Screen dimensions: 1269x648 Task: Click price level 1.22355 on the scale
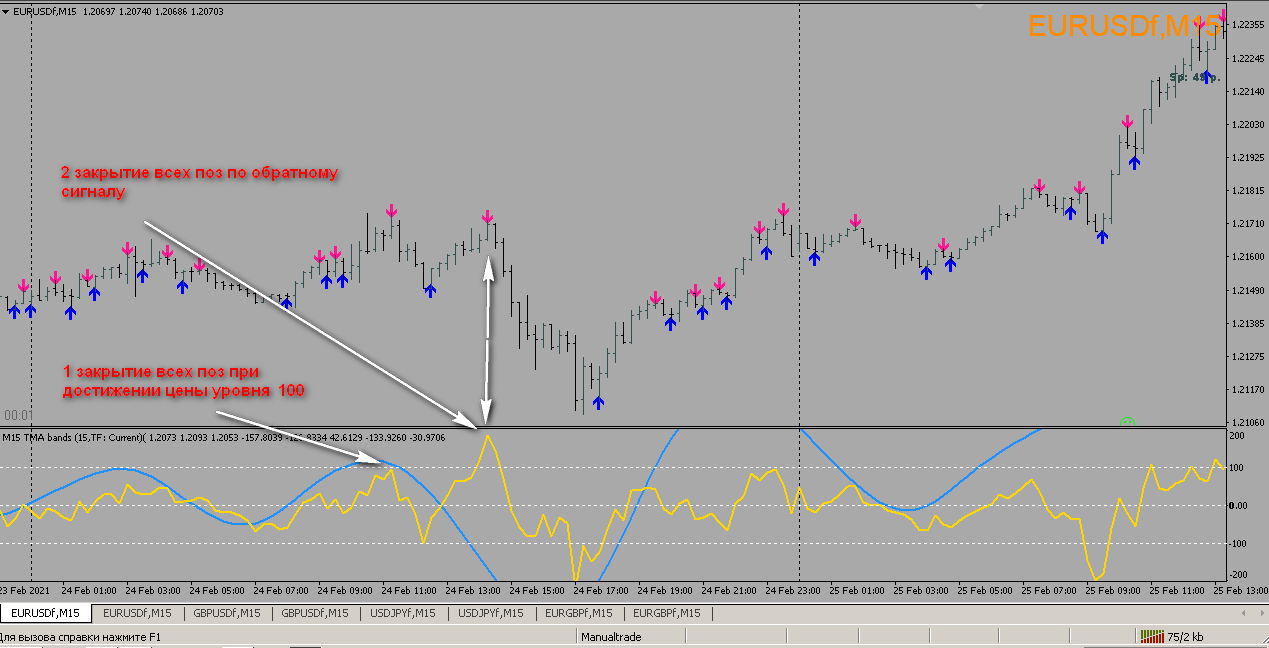1248,25
